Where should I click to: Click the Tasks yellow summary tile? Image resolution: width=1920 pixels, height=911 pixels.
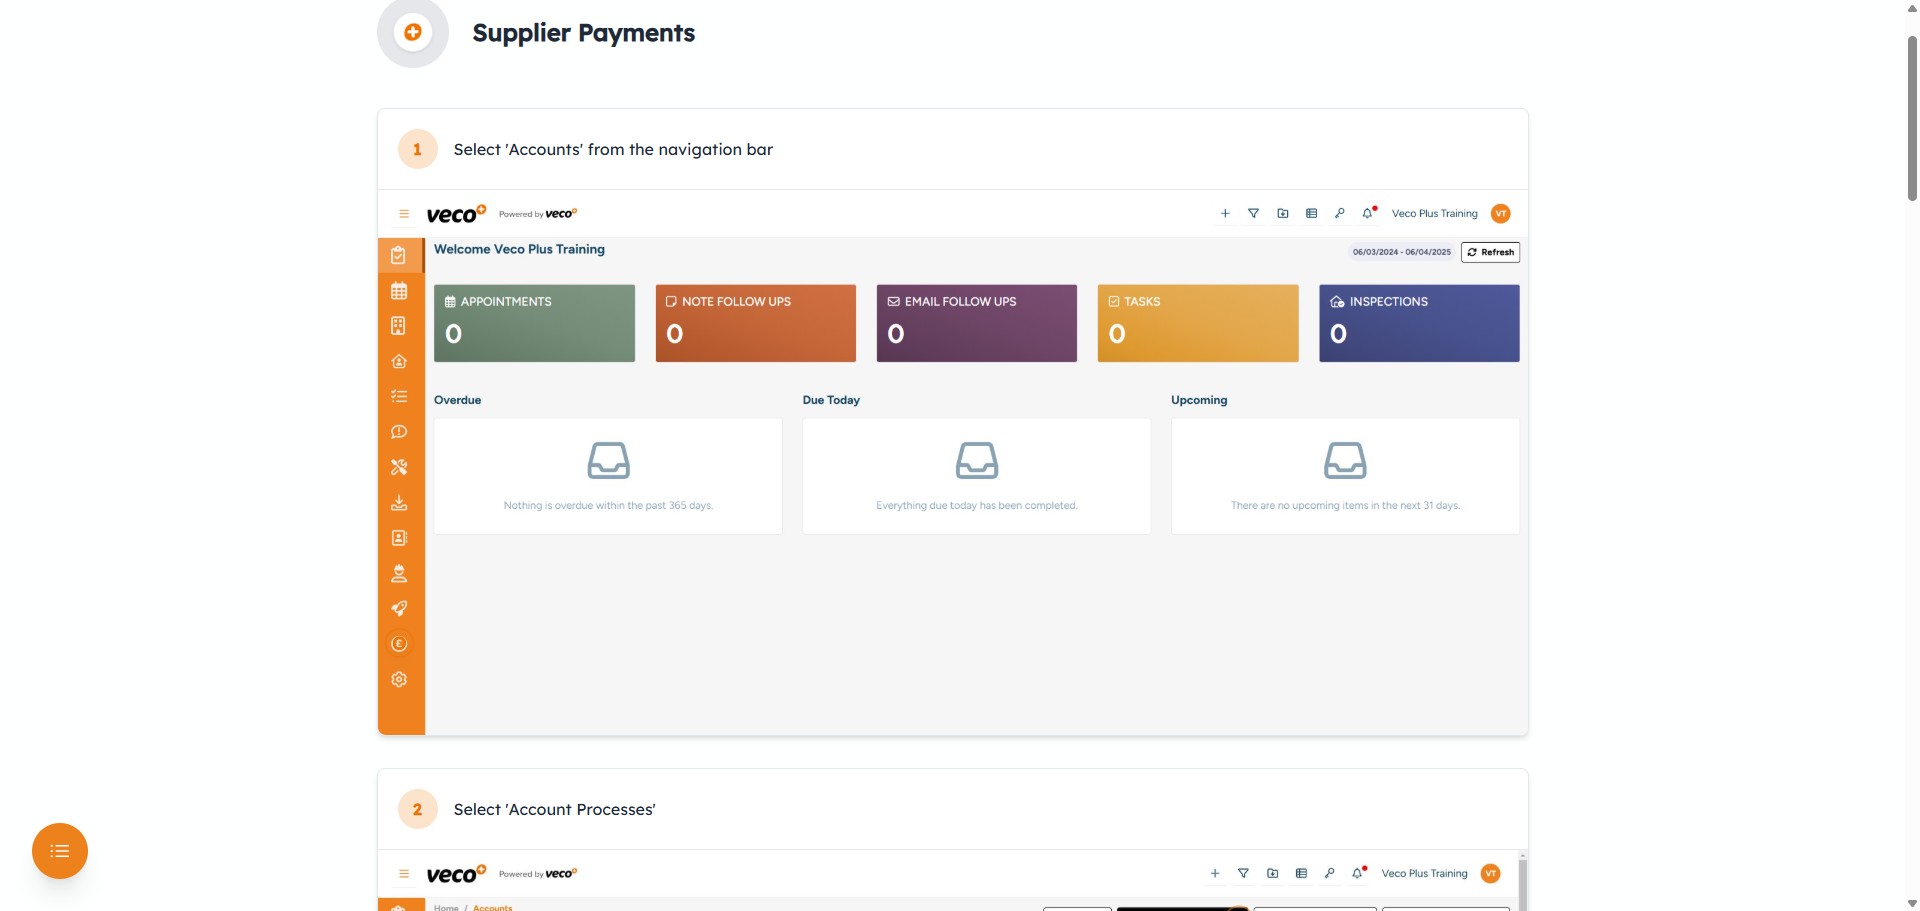click(x=1197, y=323)
